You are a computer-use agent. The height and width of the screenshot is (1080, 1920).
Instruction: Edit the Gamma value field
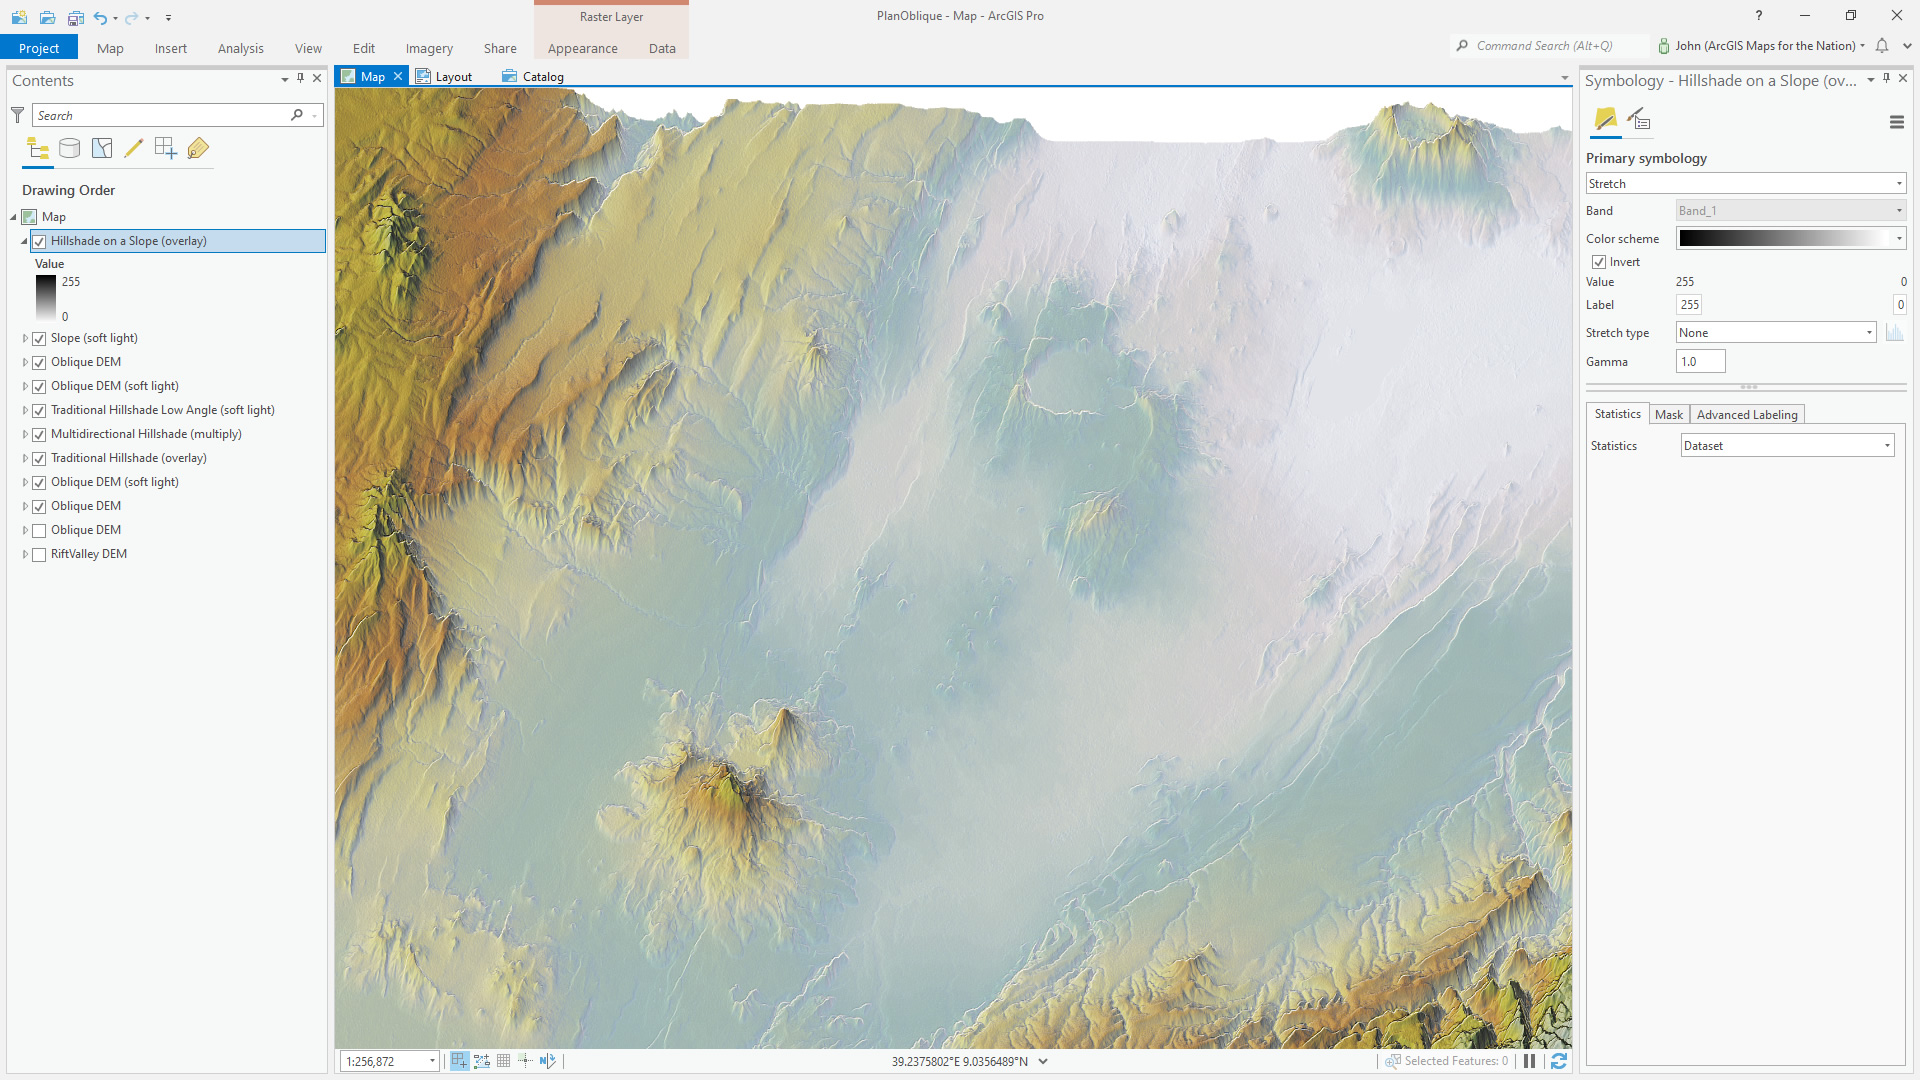pos(1700,361)
